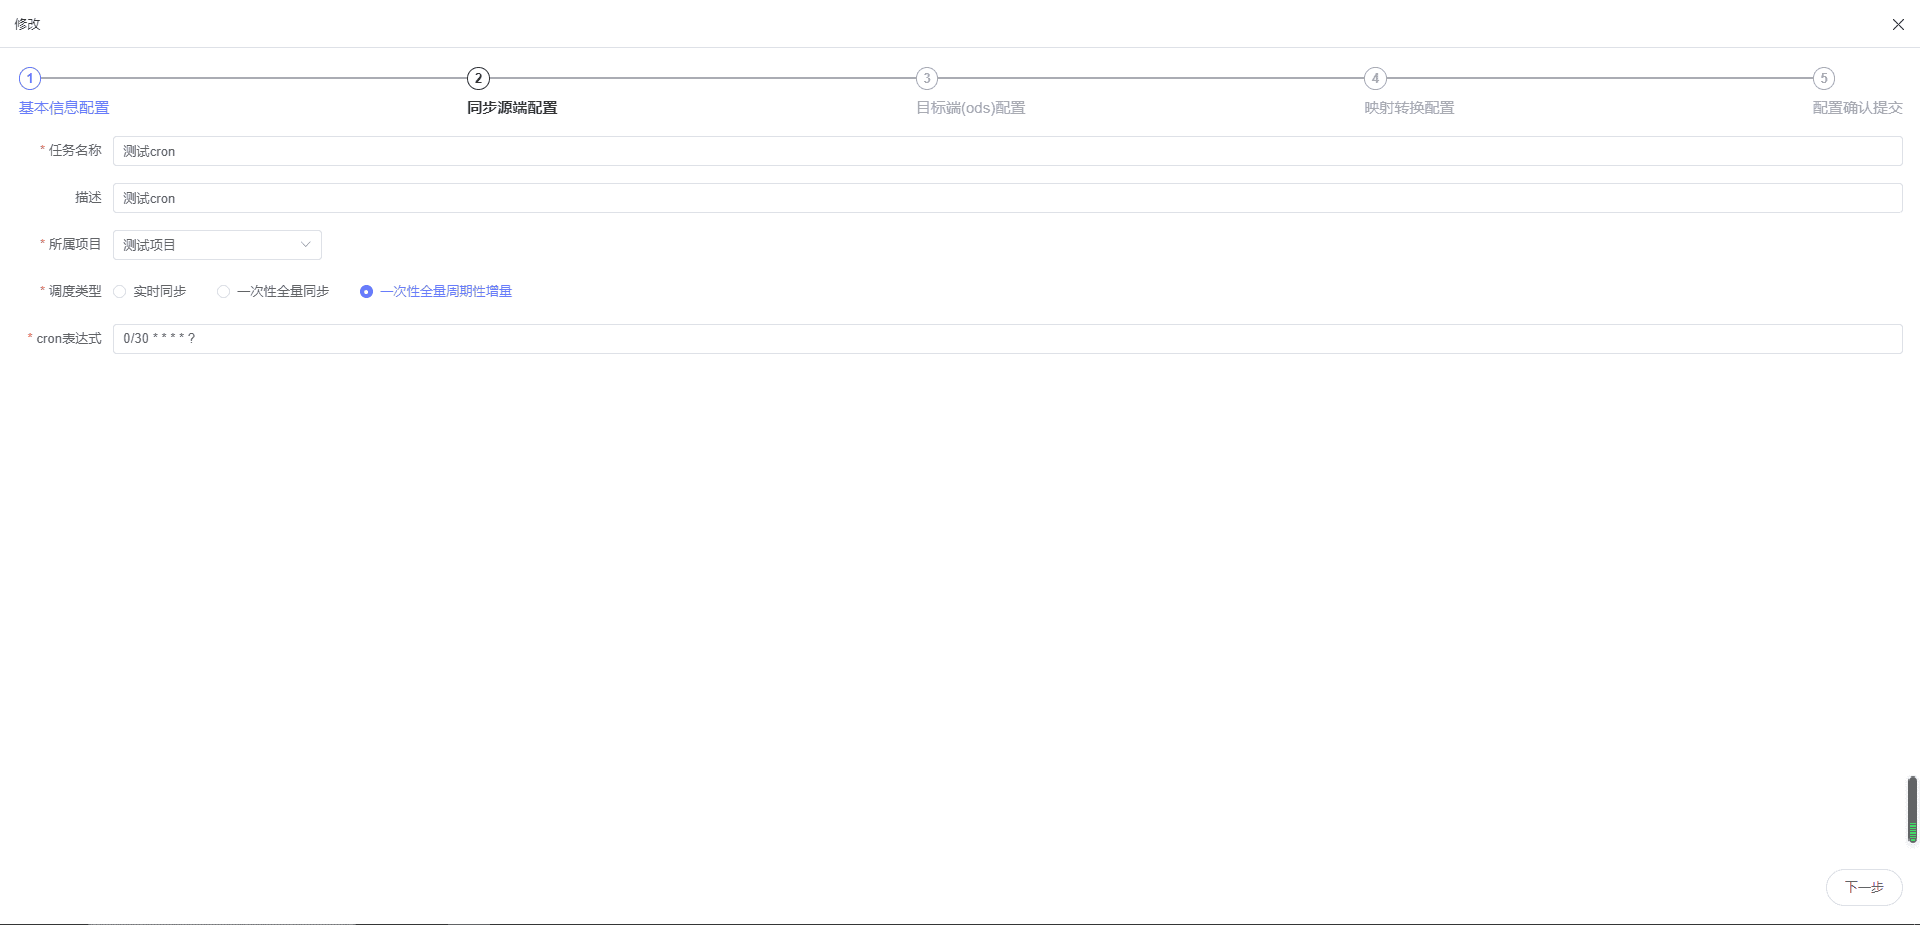The image size is (1920, 925).
Task: Select the 一次性全量周期性增量 radio option
Action: 367,292
